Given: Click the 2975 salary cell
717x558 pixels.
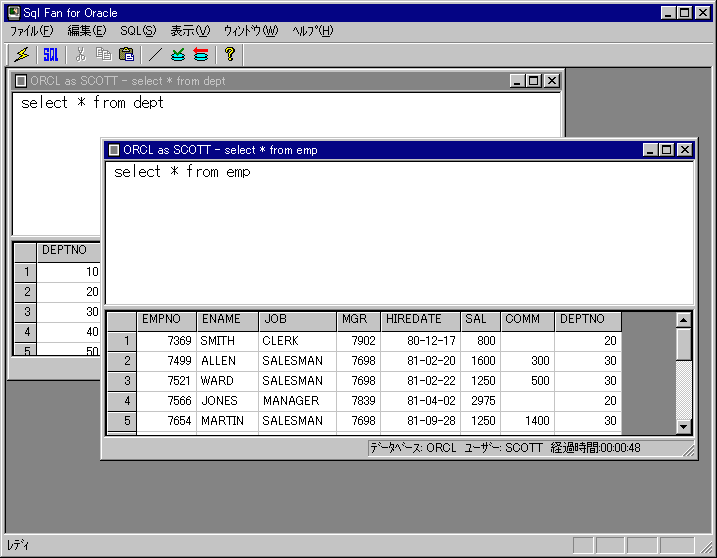Looking at the screenshot, I should click(481, 401).
